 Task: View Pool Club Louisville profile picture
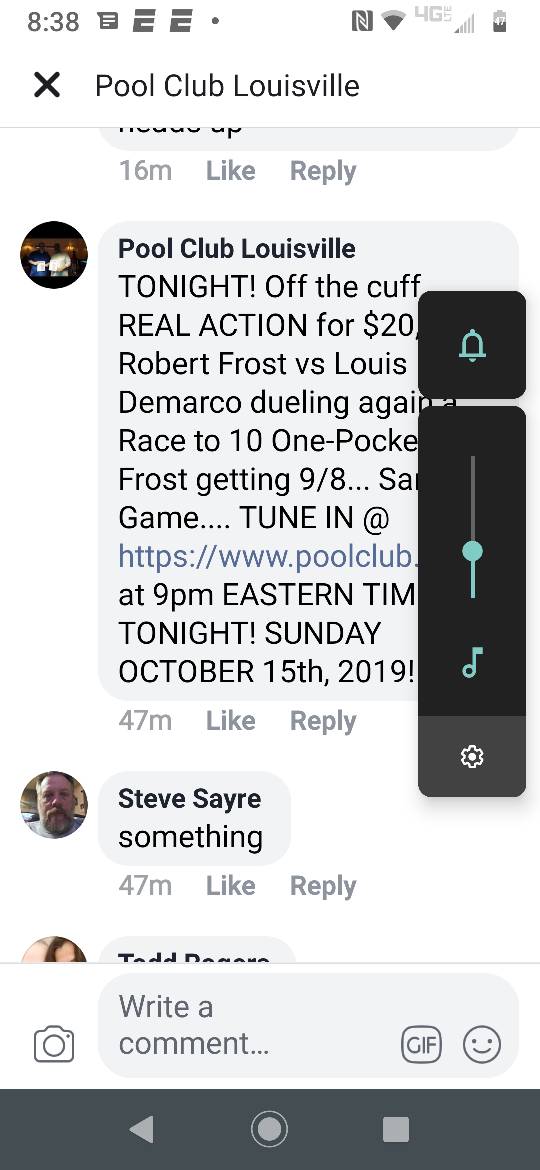54,255
